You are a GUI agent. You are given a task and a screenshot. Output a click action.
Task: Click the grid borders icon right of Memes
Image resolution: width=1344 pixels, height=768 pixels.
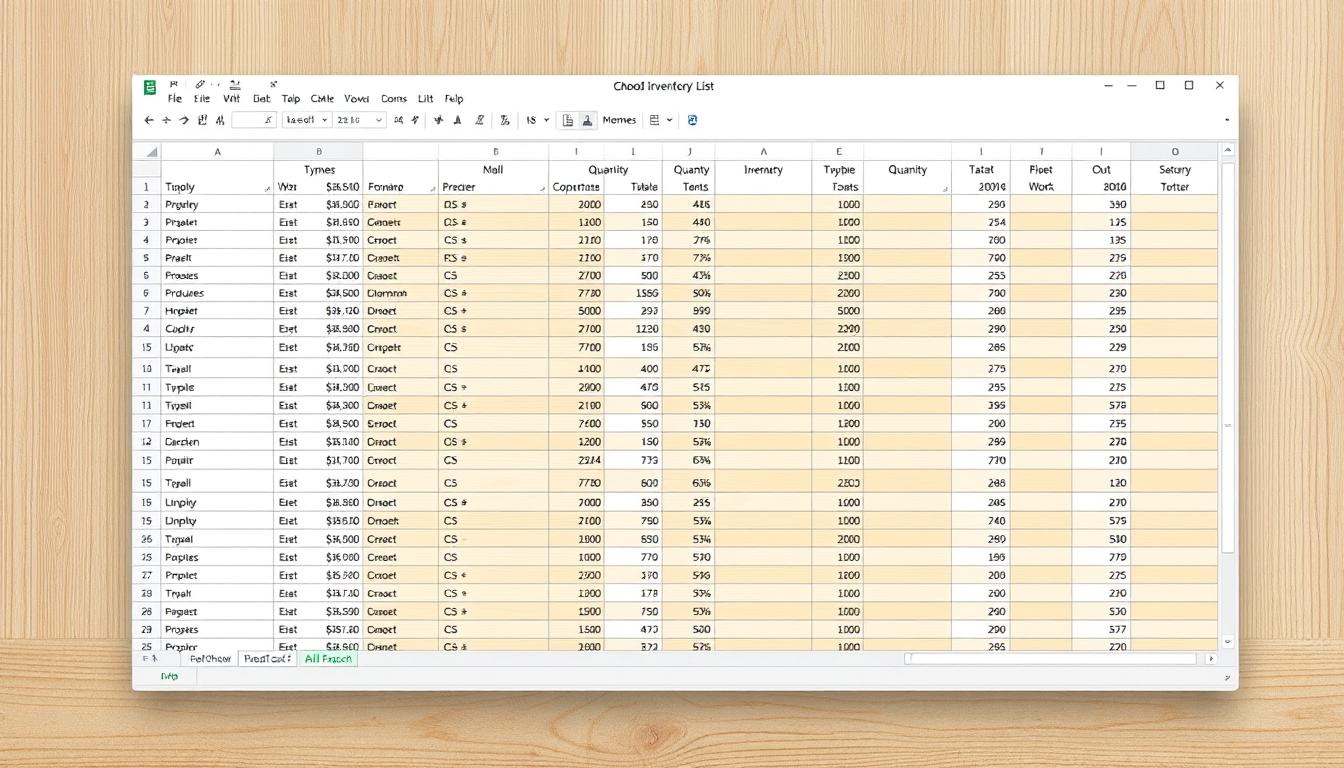coord(654,120)
